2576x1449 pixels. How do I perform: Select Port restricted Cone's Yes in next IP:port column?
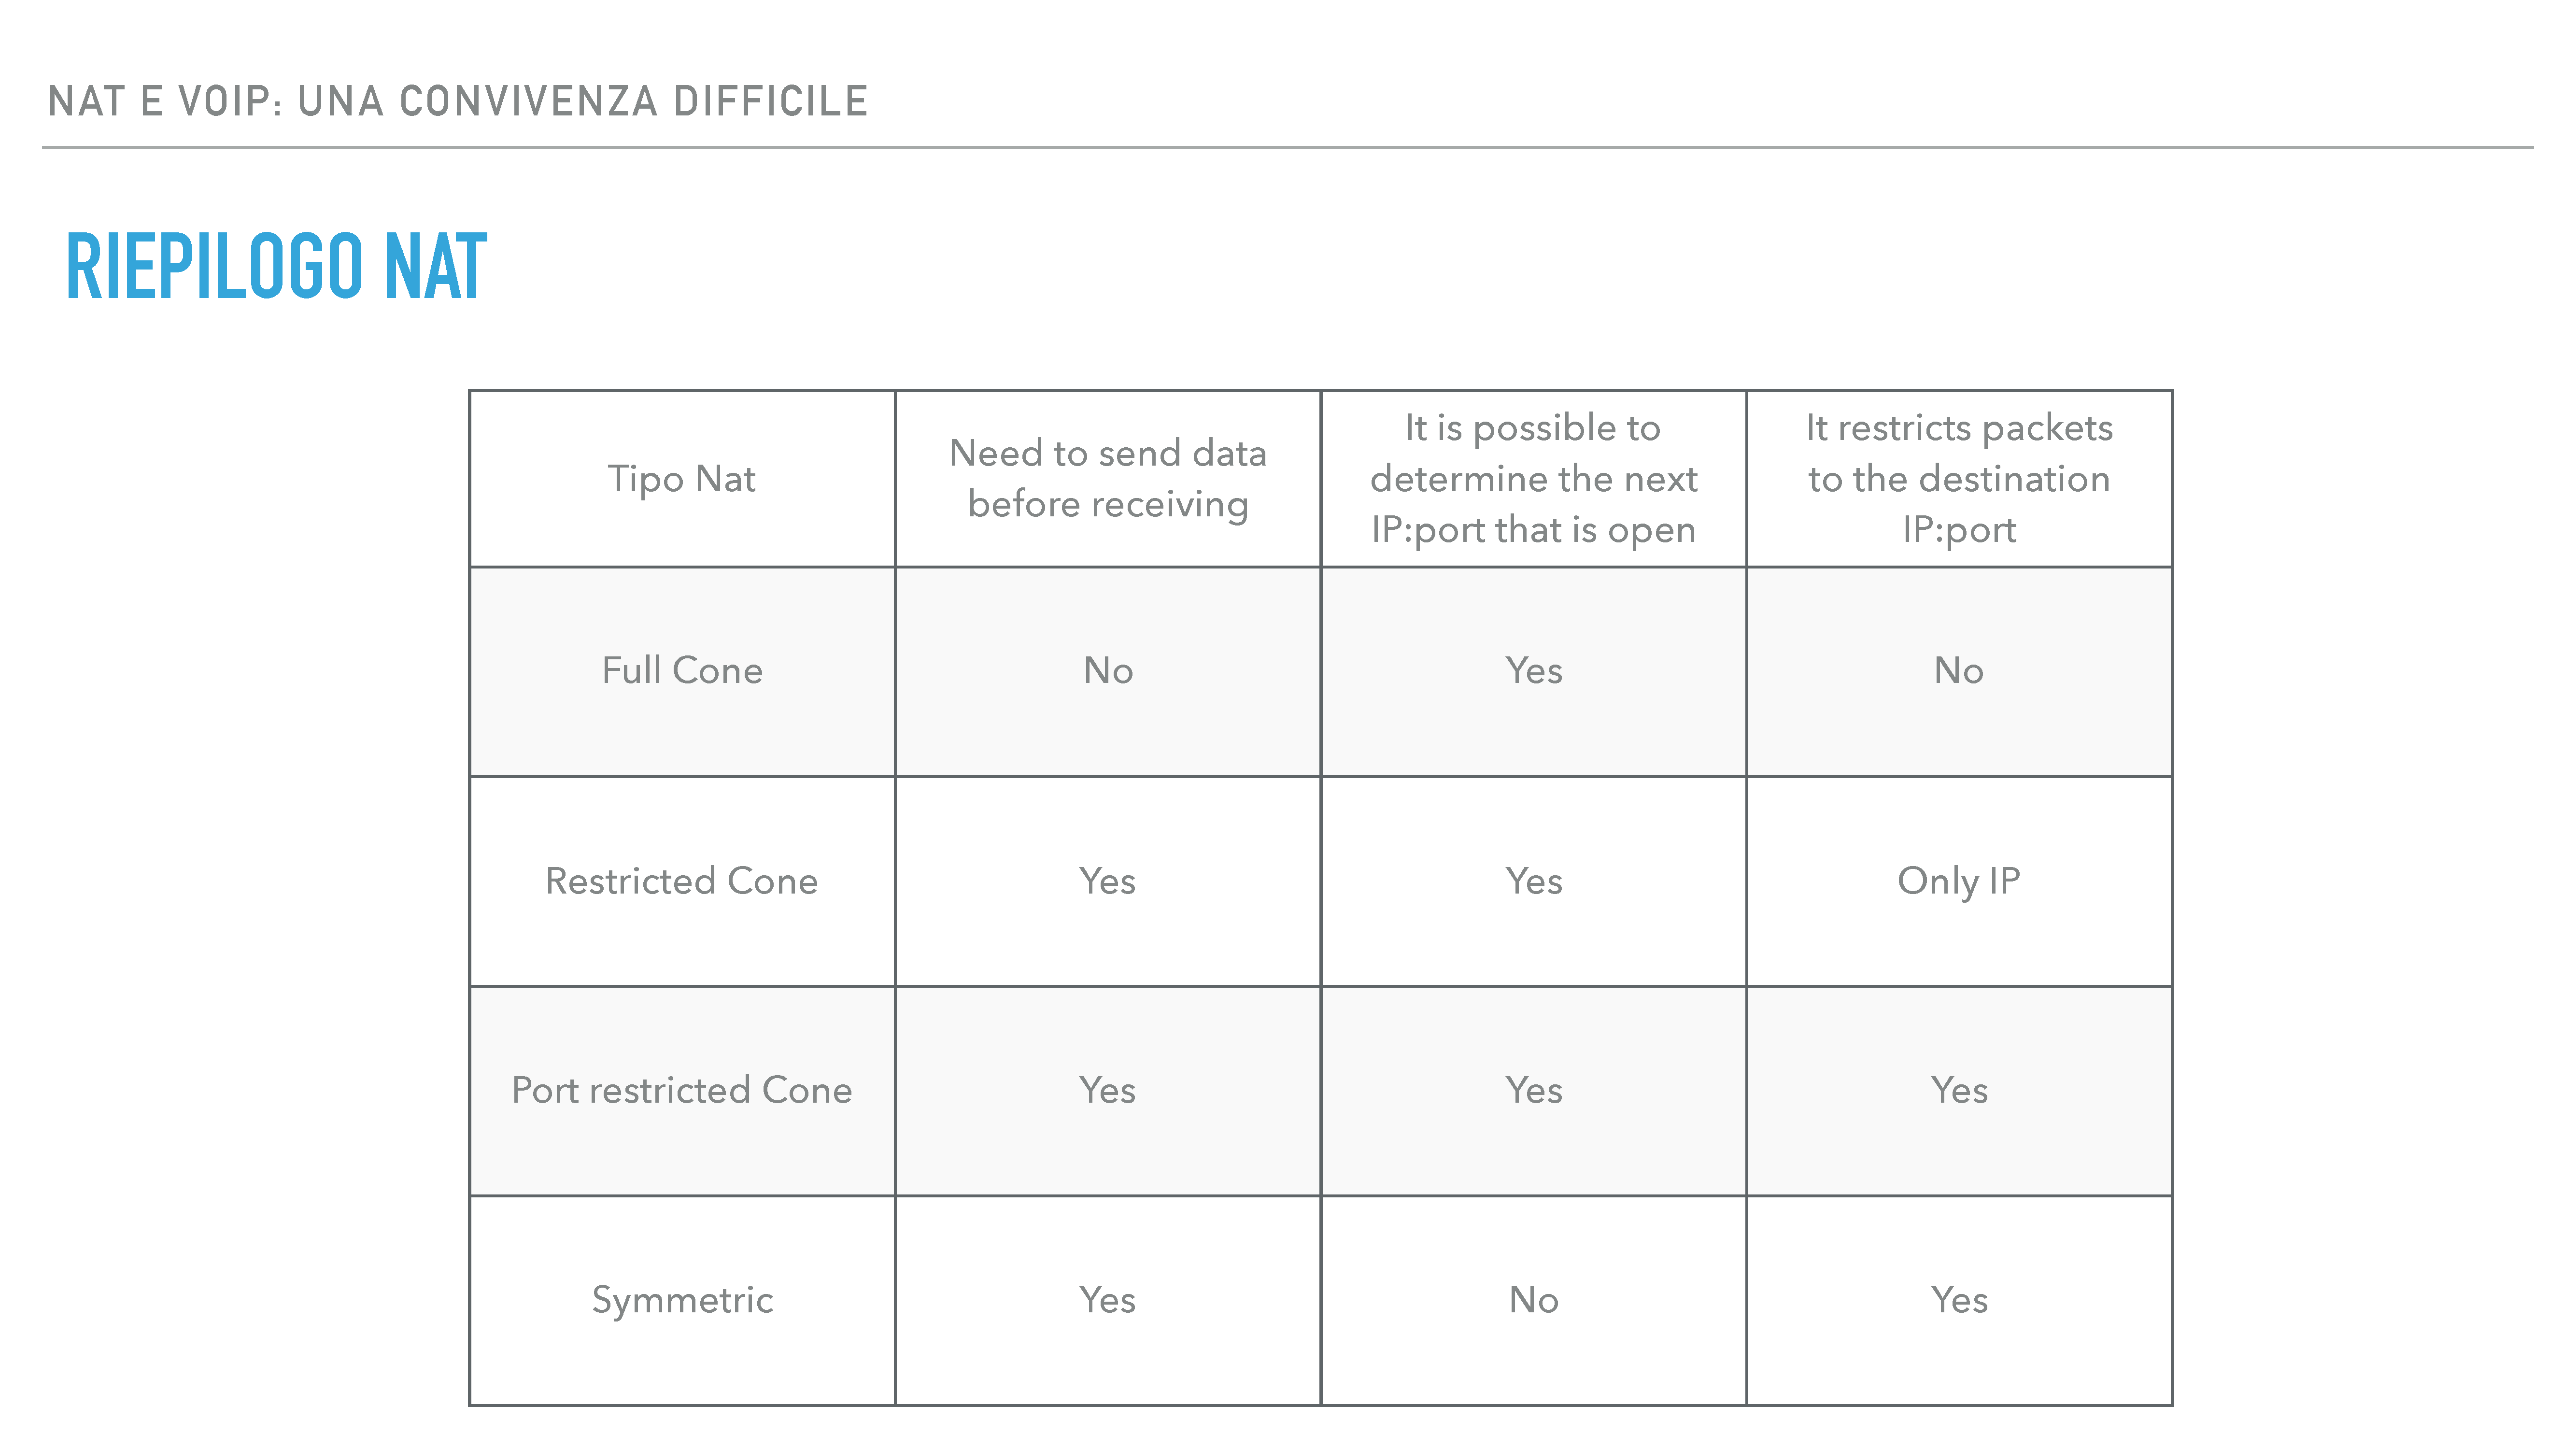(1534, 1091)
